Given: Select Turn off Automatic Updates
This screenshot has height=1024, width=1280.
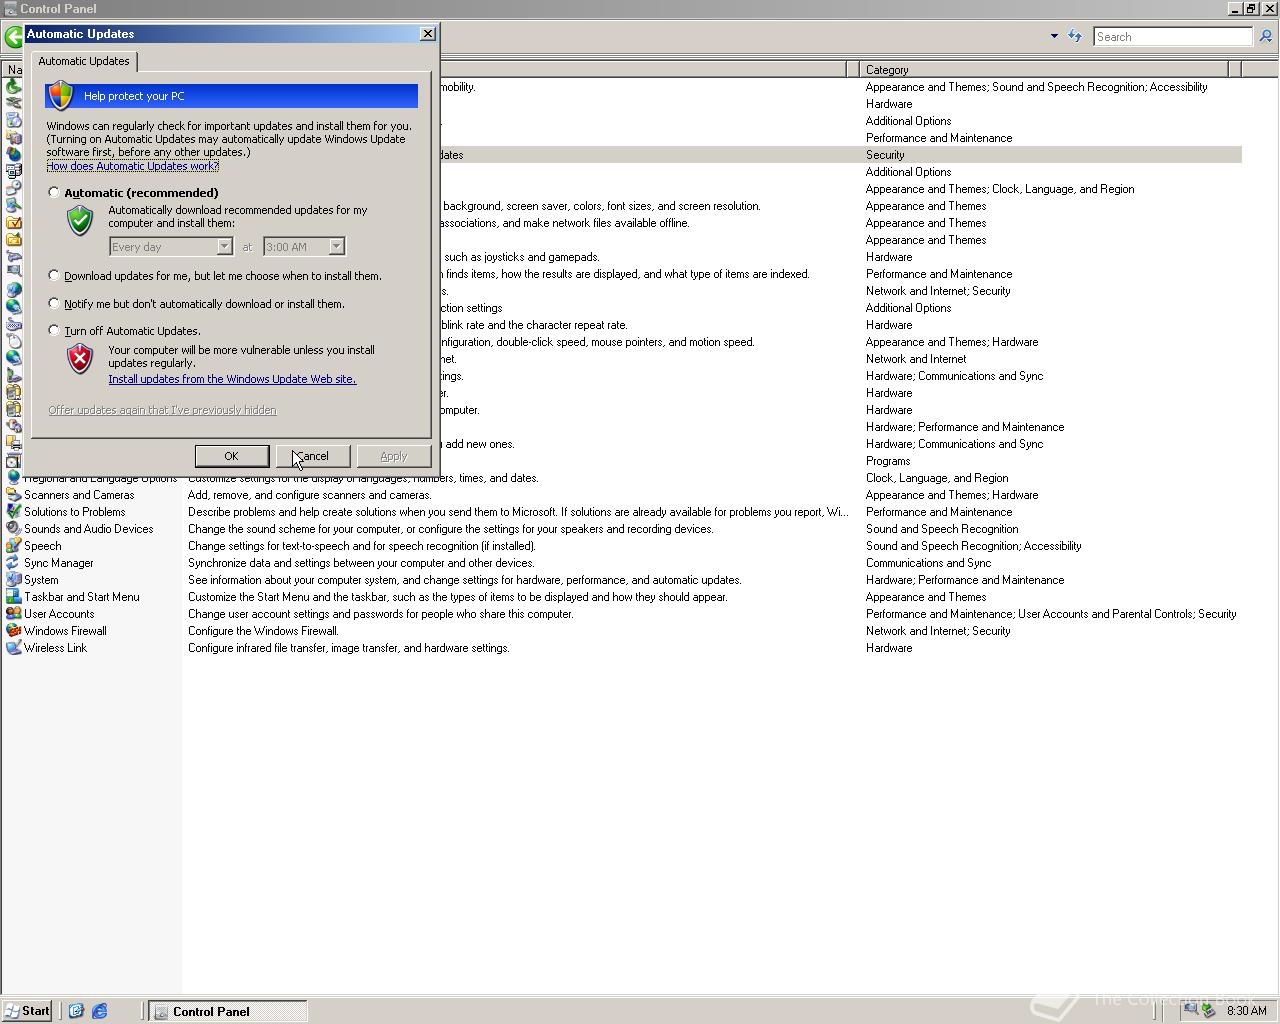Looking at the screenshot, I should (54, 330).
